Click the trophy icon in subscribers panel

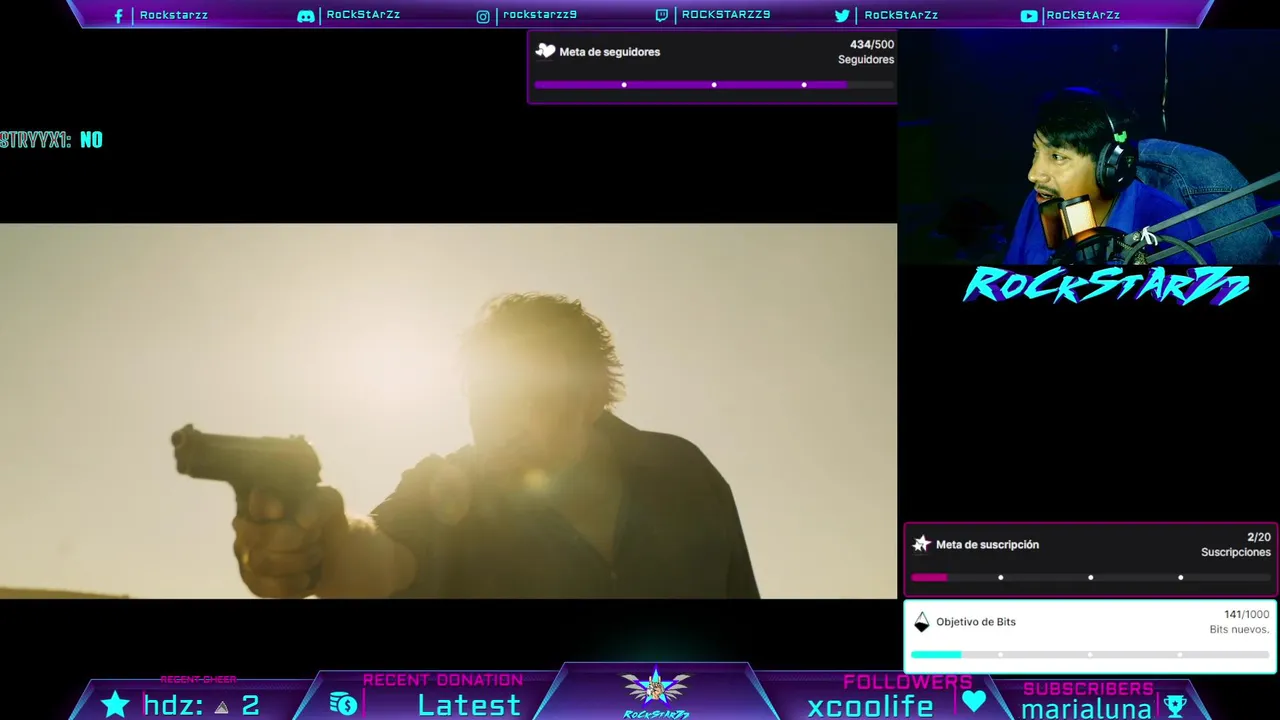tap(1176, 706)
